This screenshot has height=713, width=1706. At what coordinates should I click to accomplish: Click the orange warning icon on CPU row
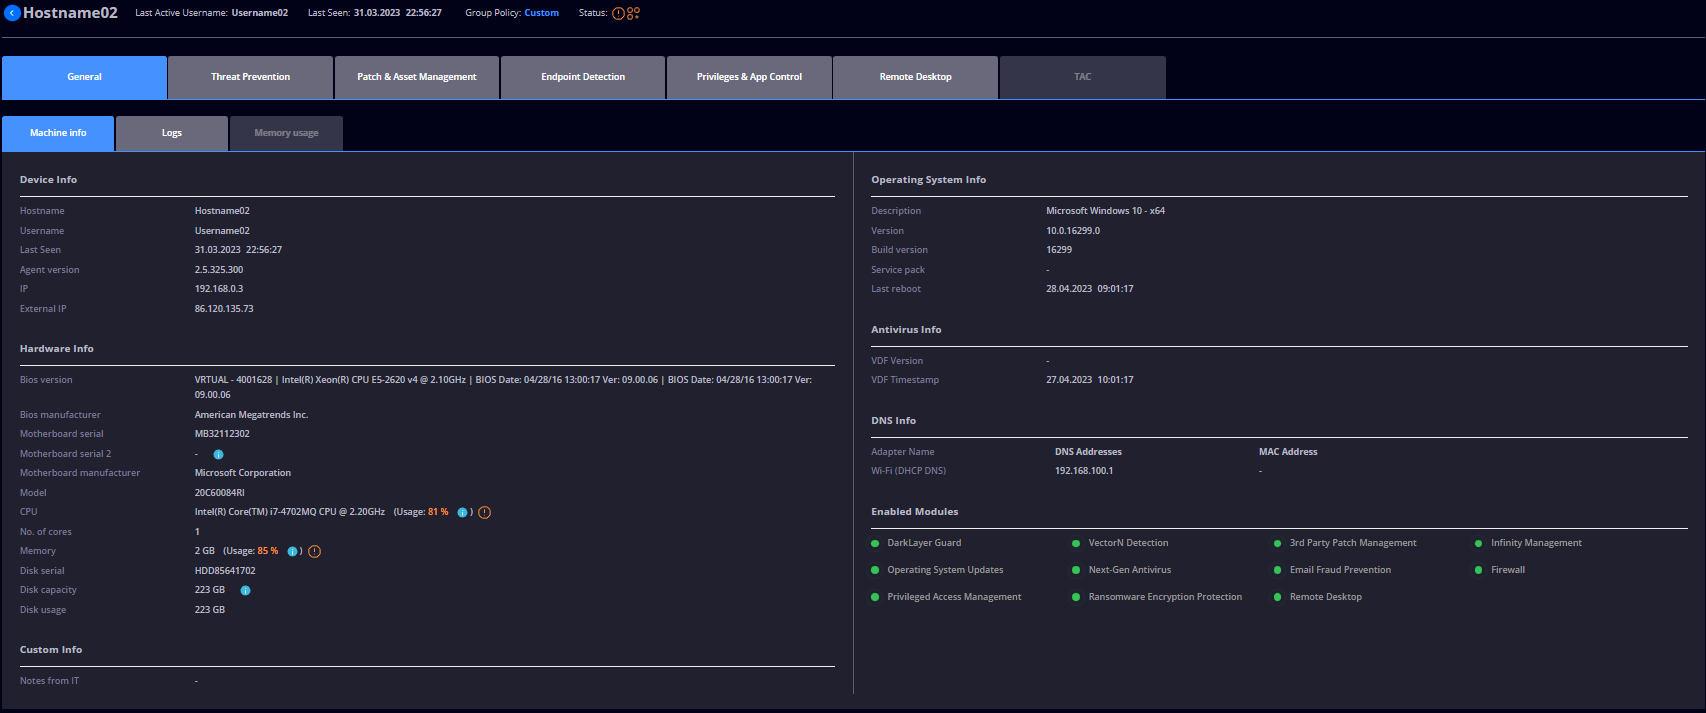point(484,512)
